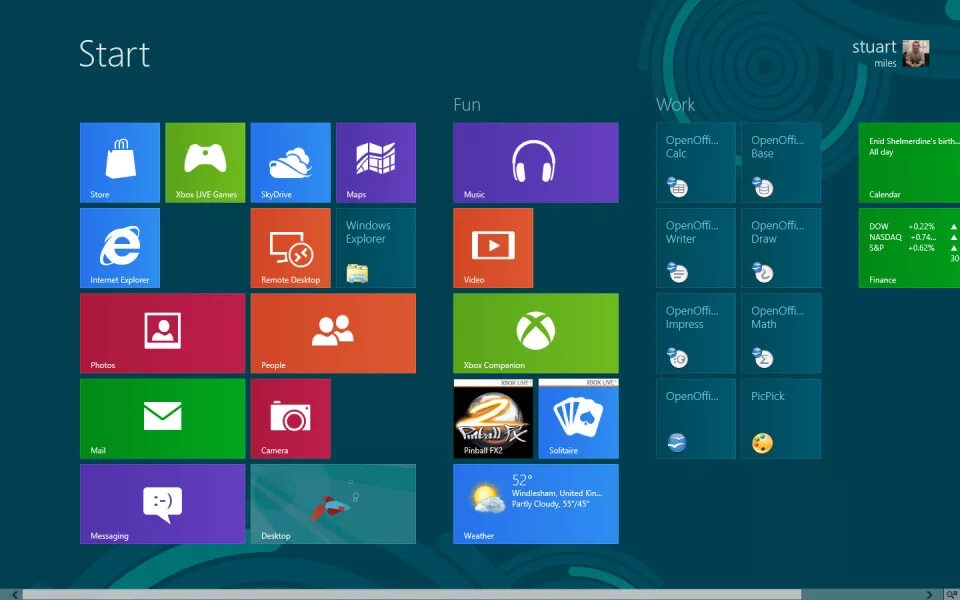Launch Internet Explorer
Screen dimensions: 960x600
tap(119, 247)
